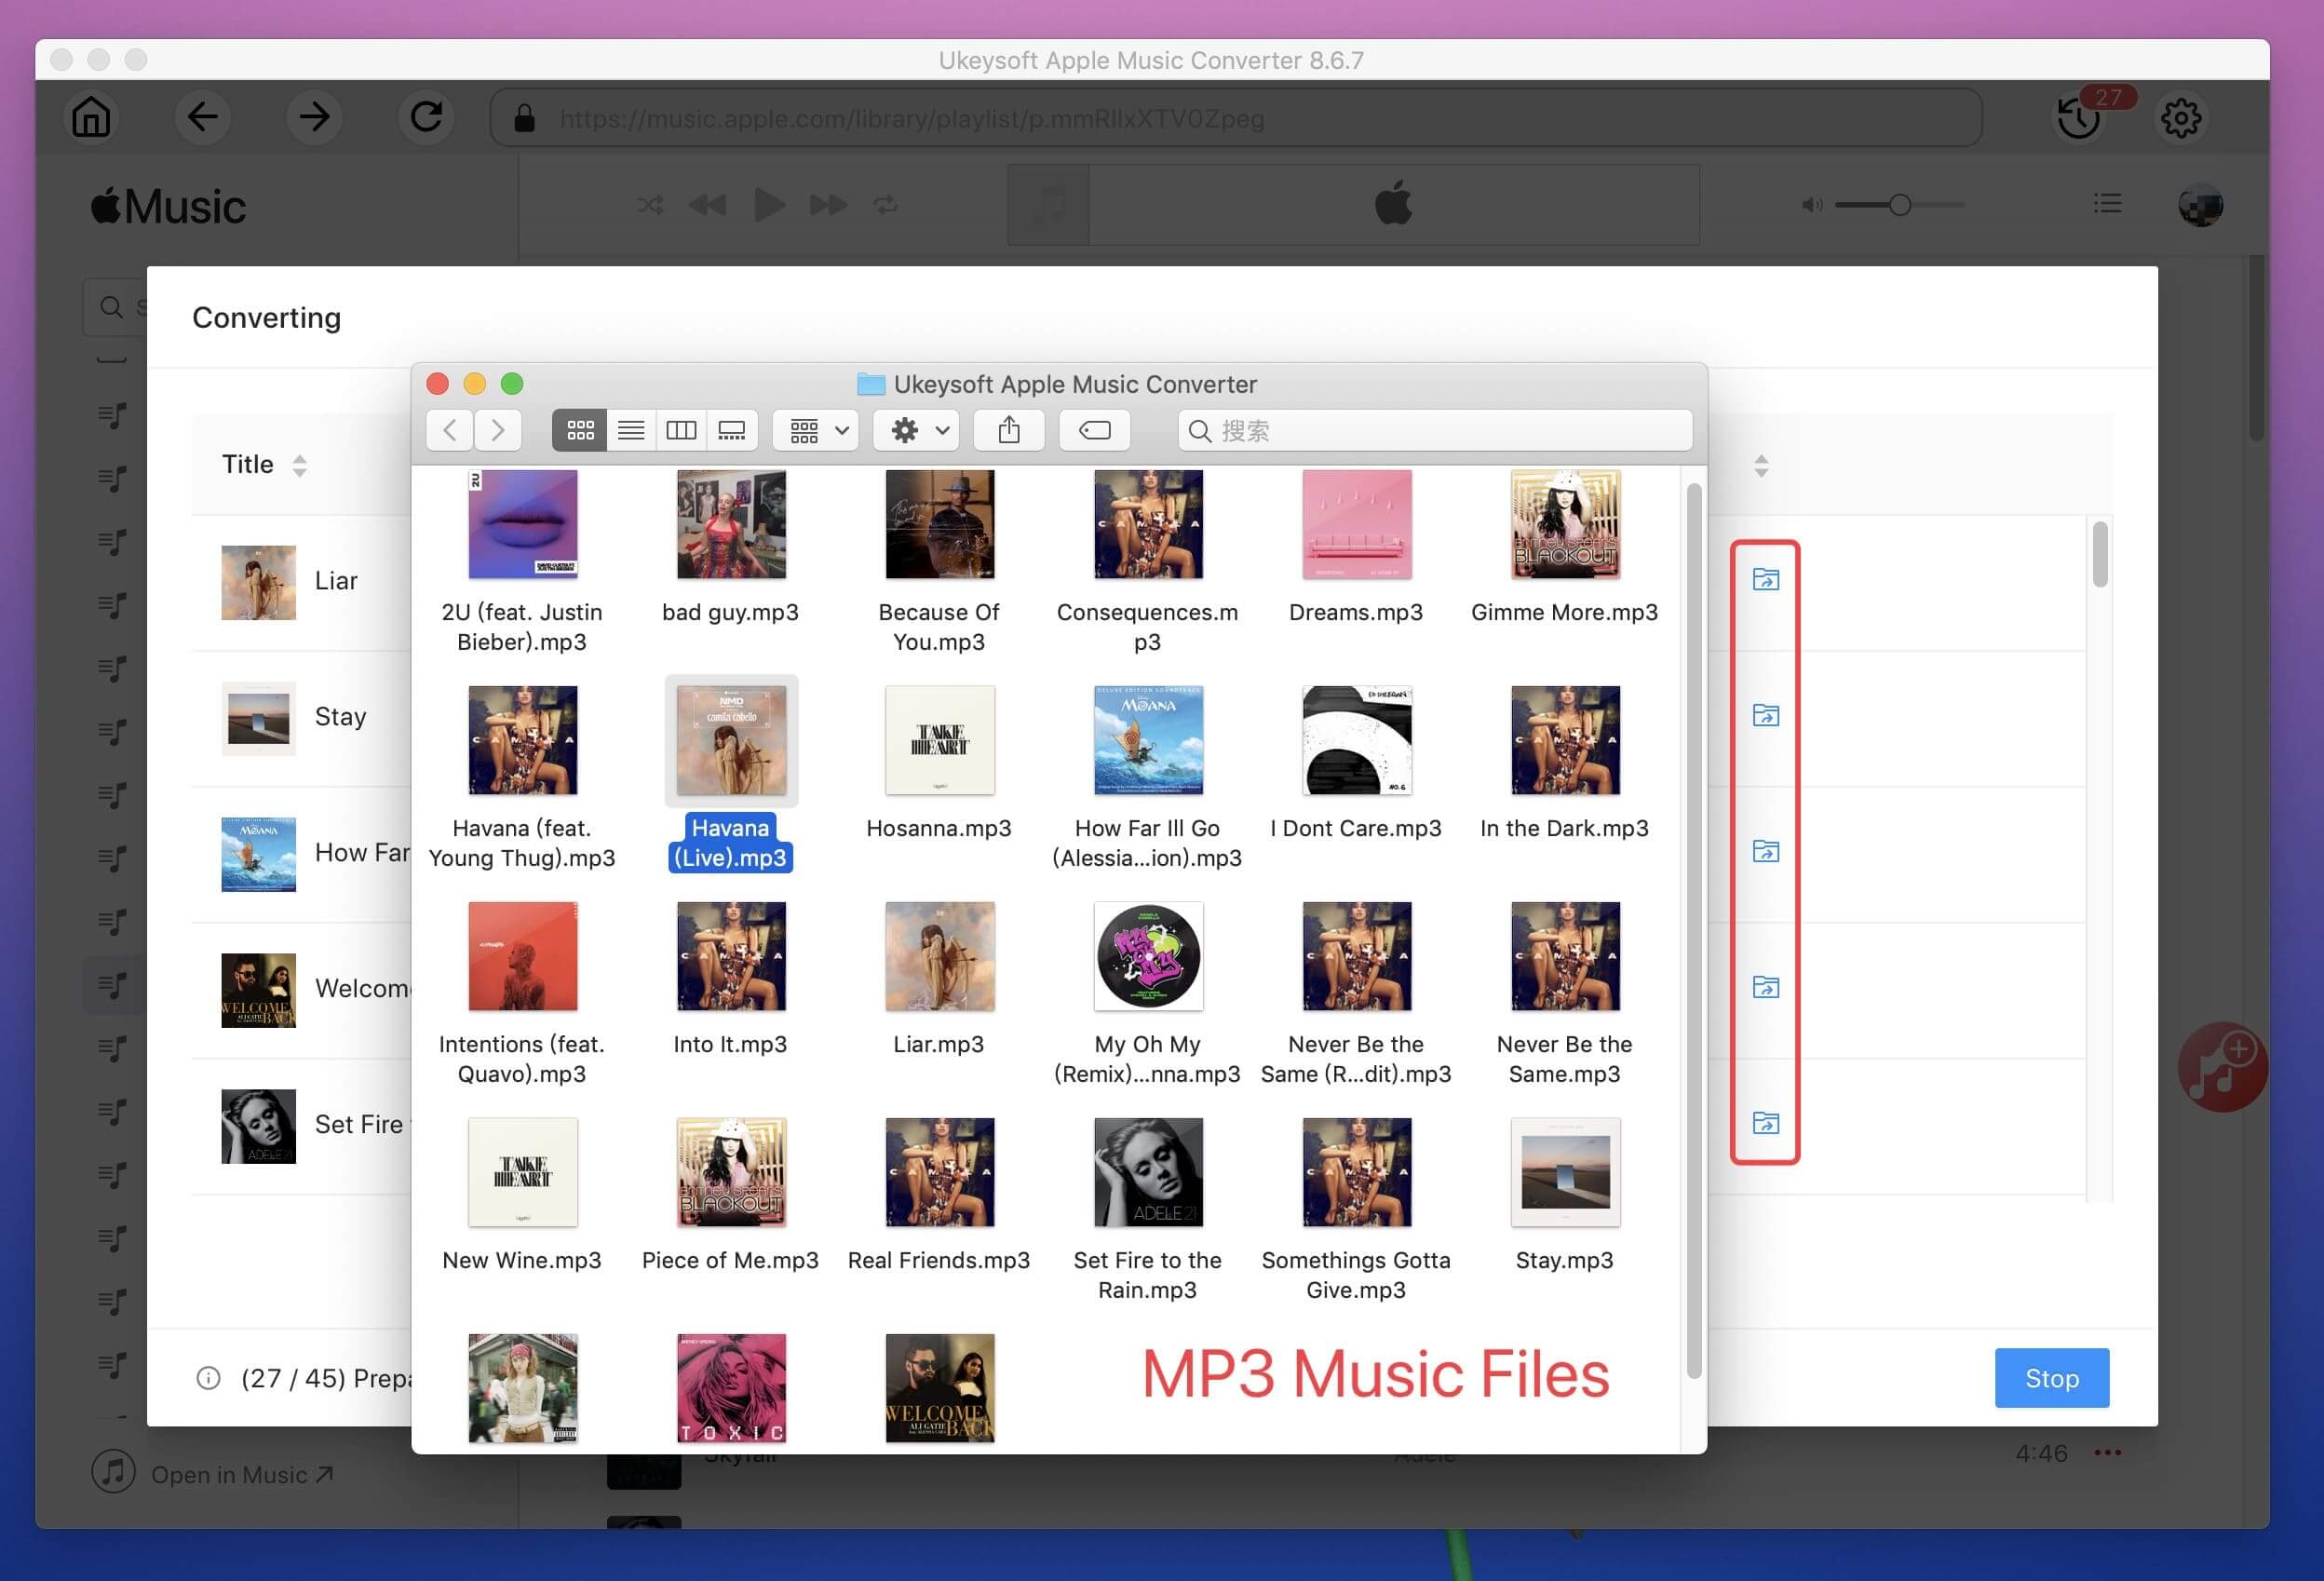Click the search input field in file browser

coord(1433,429)
